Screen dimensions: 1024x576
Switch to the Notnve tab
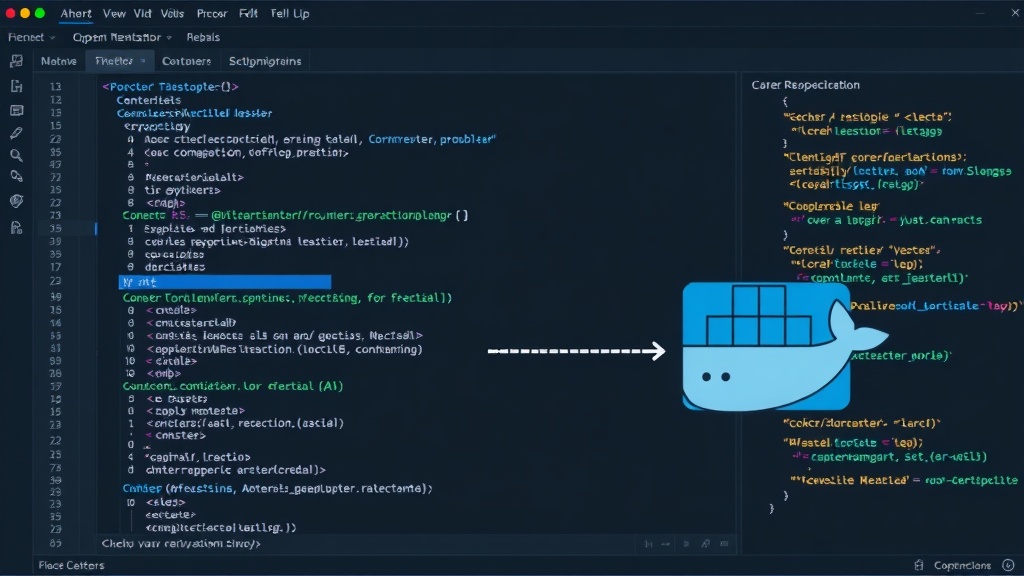59,61
